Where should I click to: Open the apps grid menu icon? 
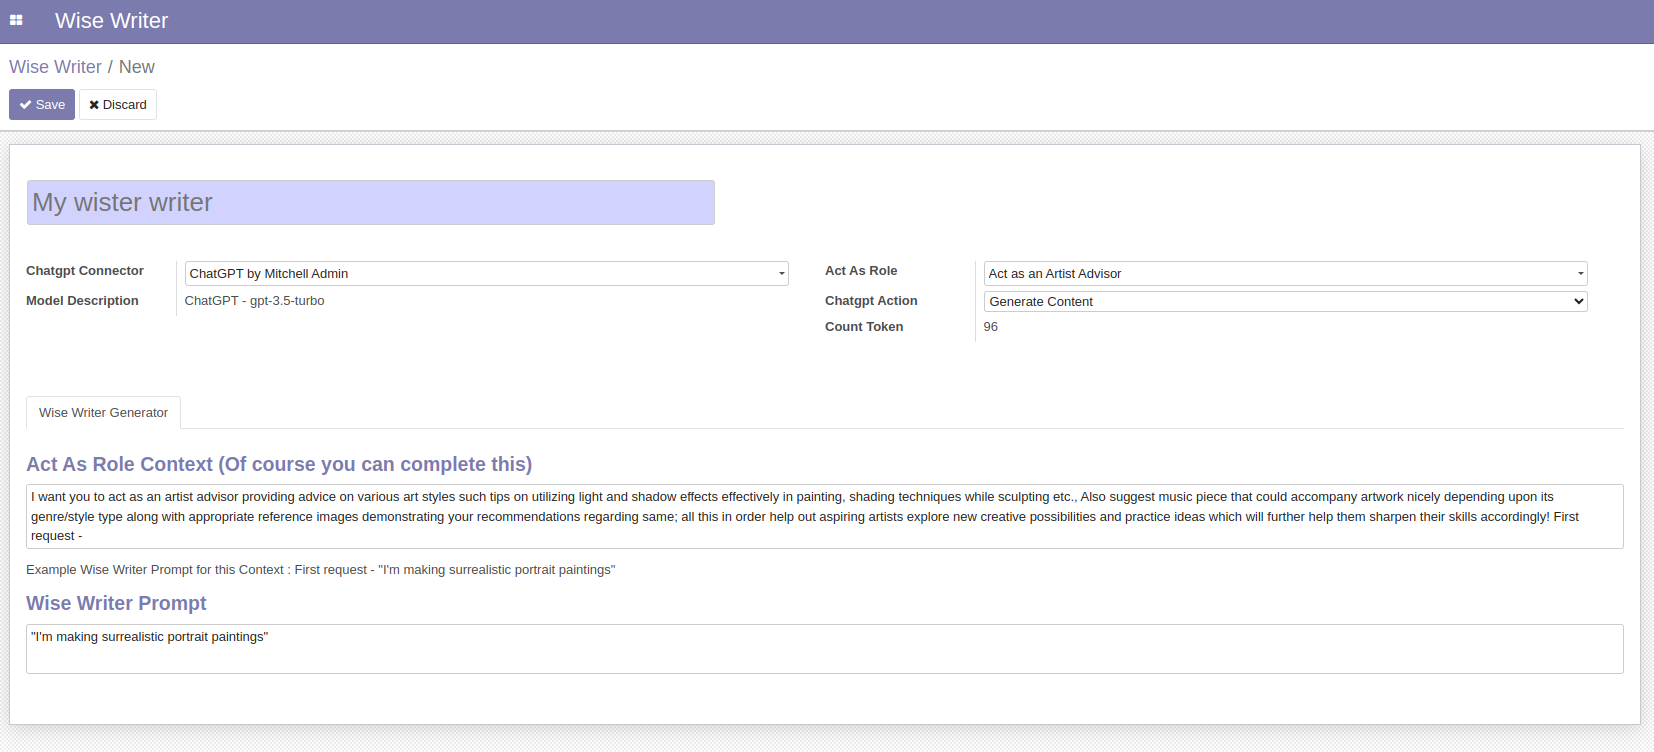click(x=16, y=20)
